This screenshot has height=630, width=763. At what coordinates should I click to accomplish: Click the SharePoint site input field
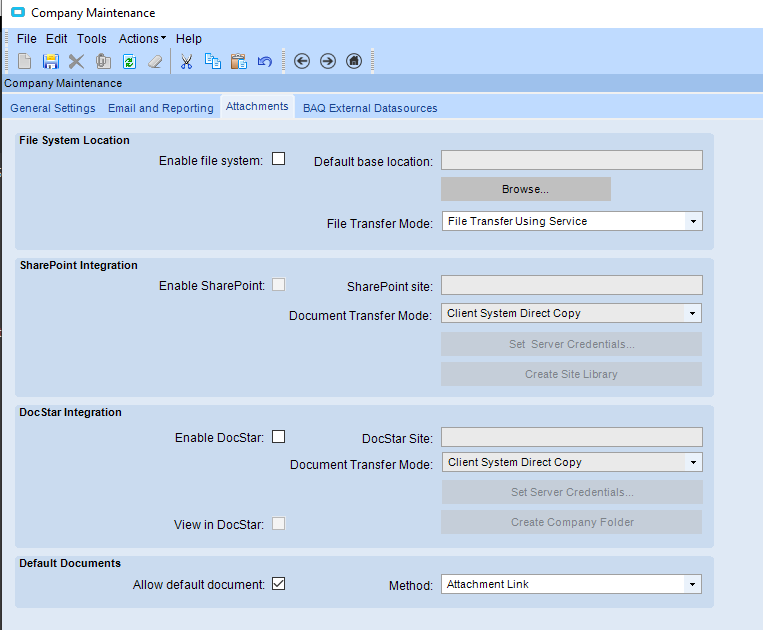572,285
